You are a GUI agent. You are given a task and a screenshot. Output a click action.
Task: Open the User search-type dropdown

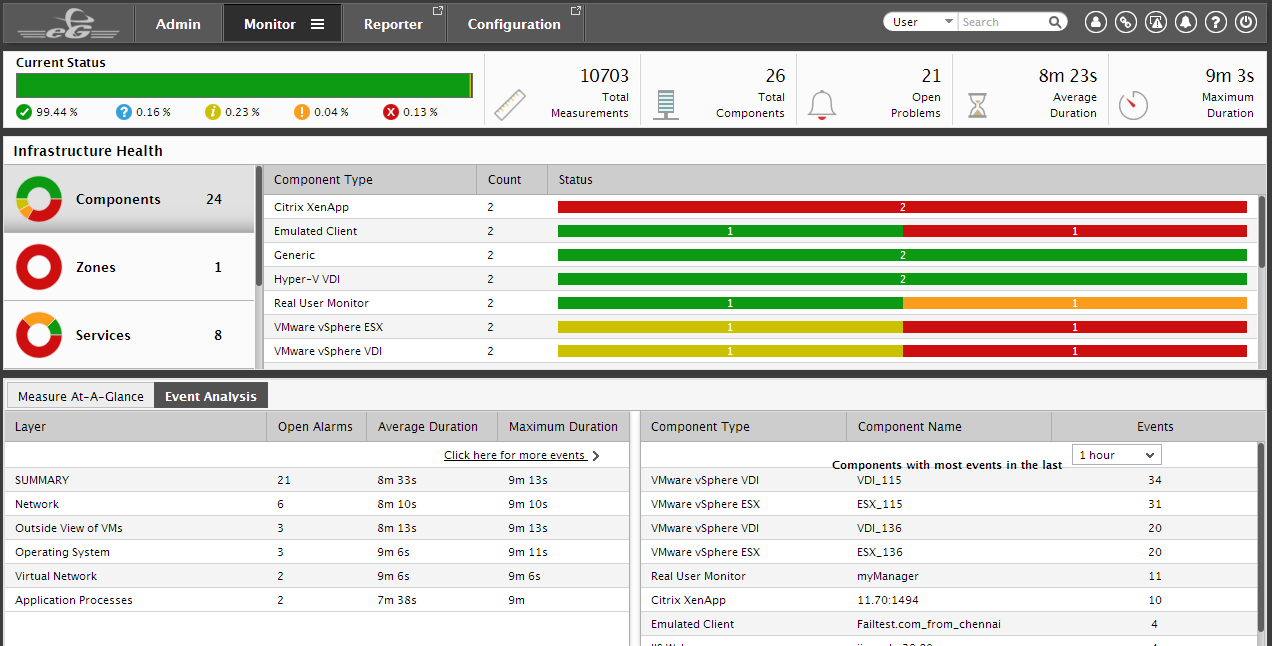921,22
